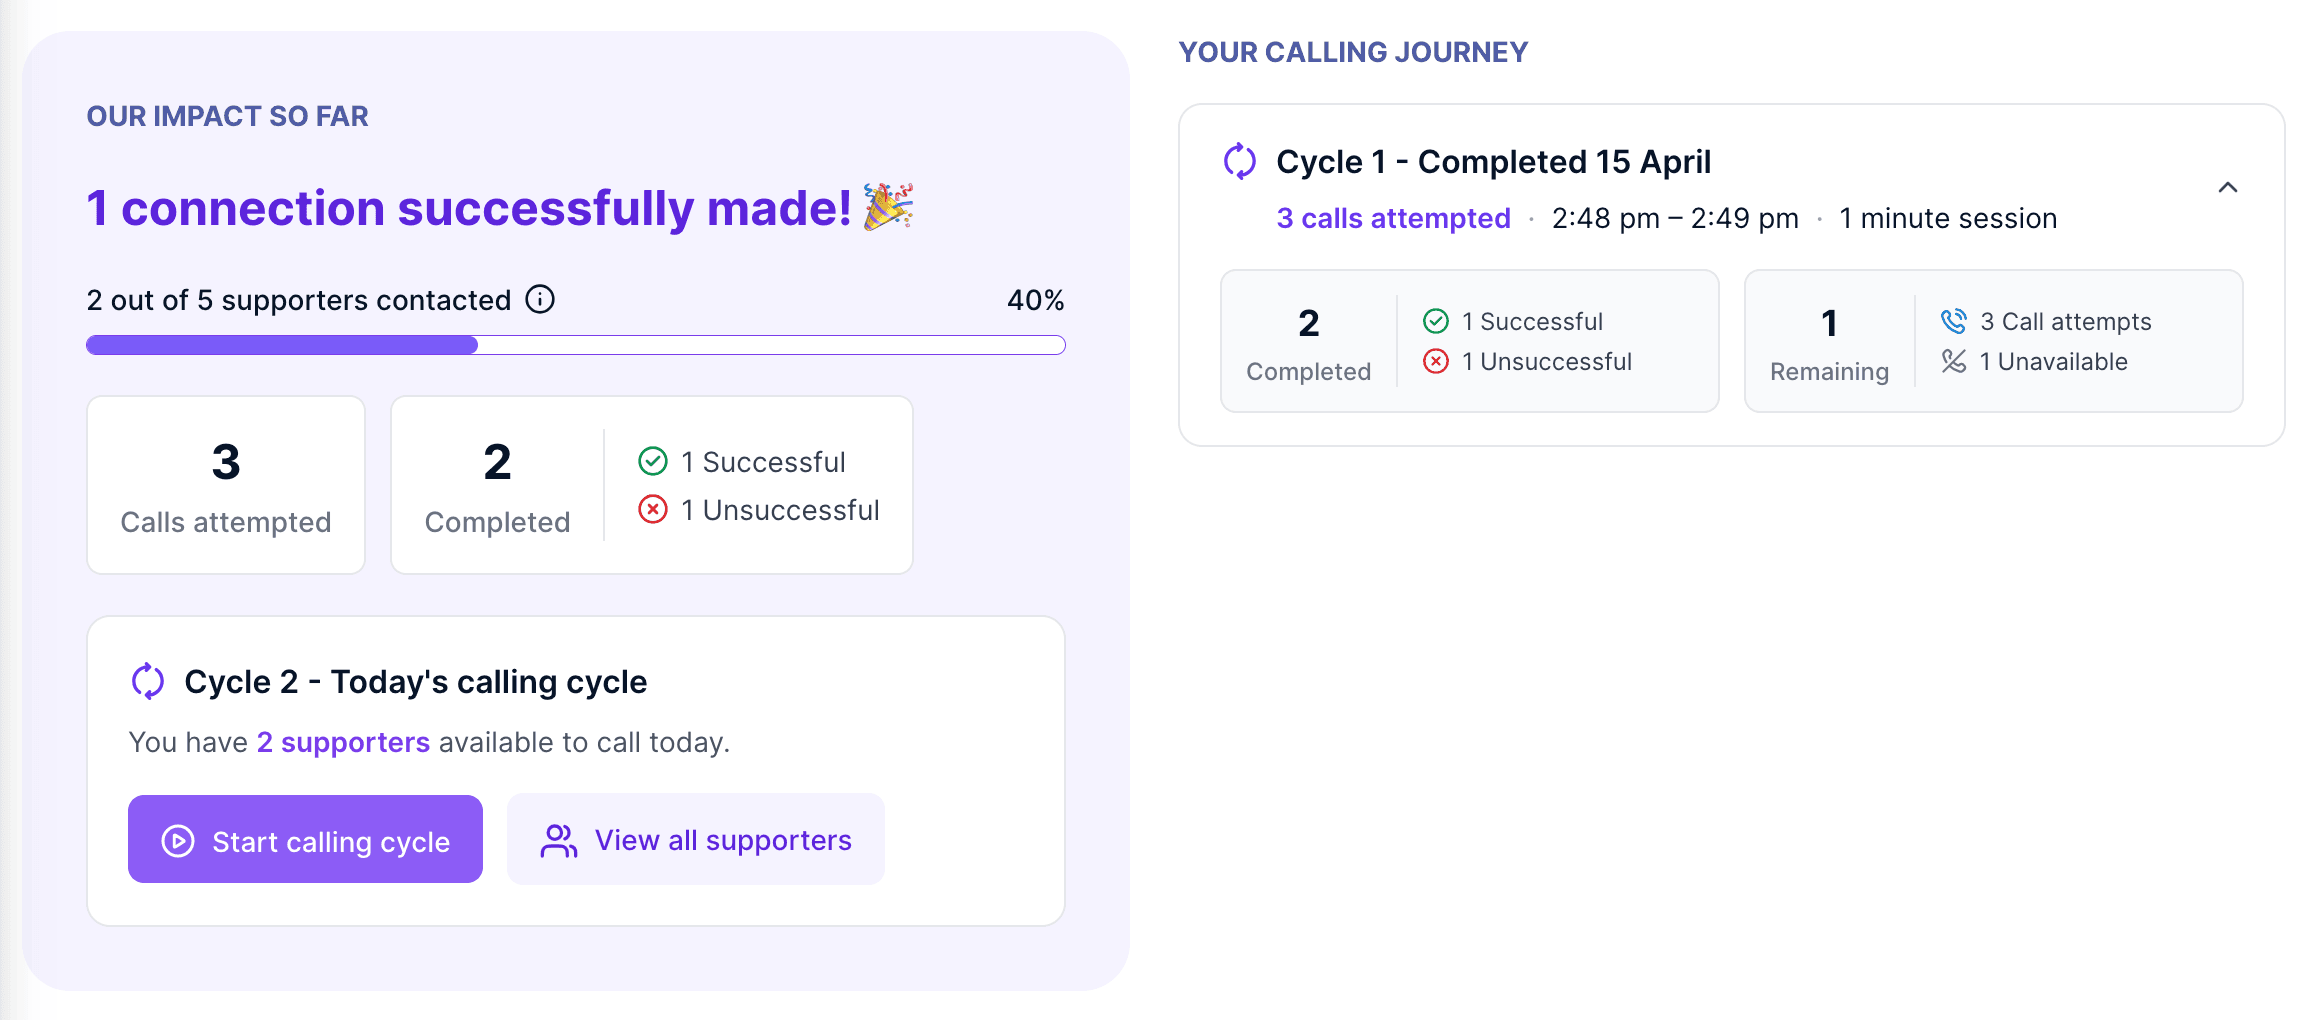
Task: Select the Our Impact So Far heading
Action: (x=227, y=115)
